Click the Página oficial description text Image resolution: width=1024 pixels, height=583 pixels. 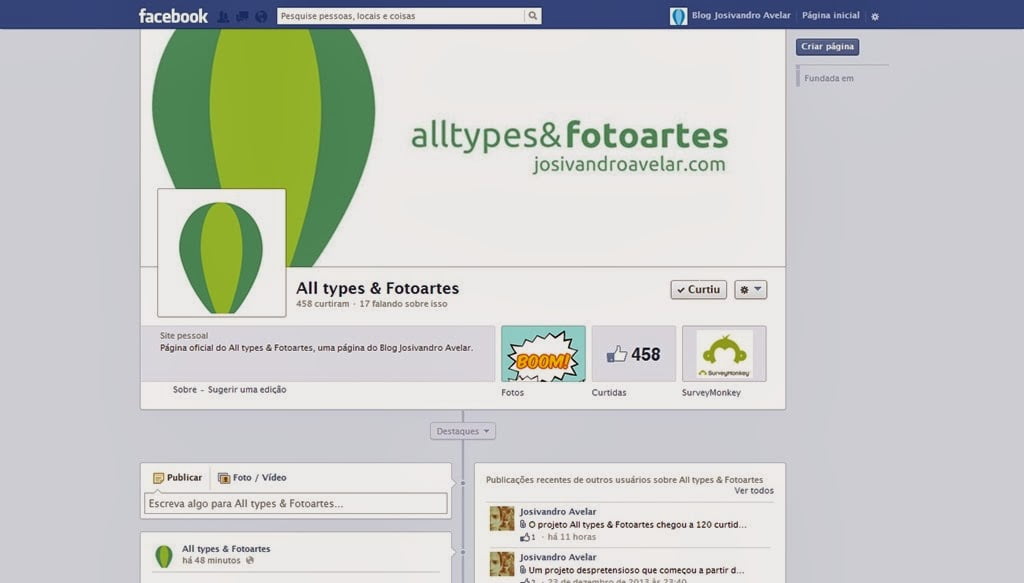[316, 348]
